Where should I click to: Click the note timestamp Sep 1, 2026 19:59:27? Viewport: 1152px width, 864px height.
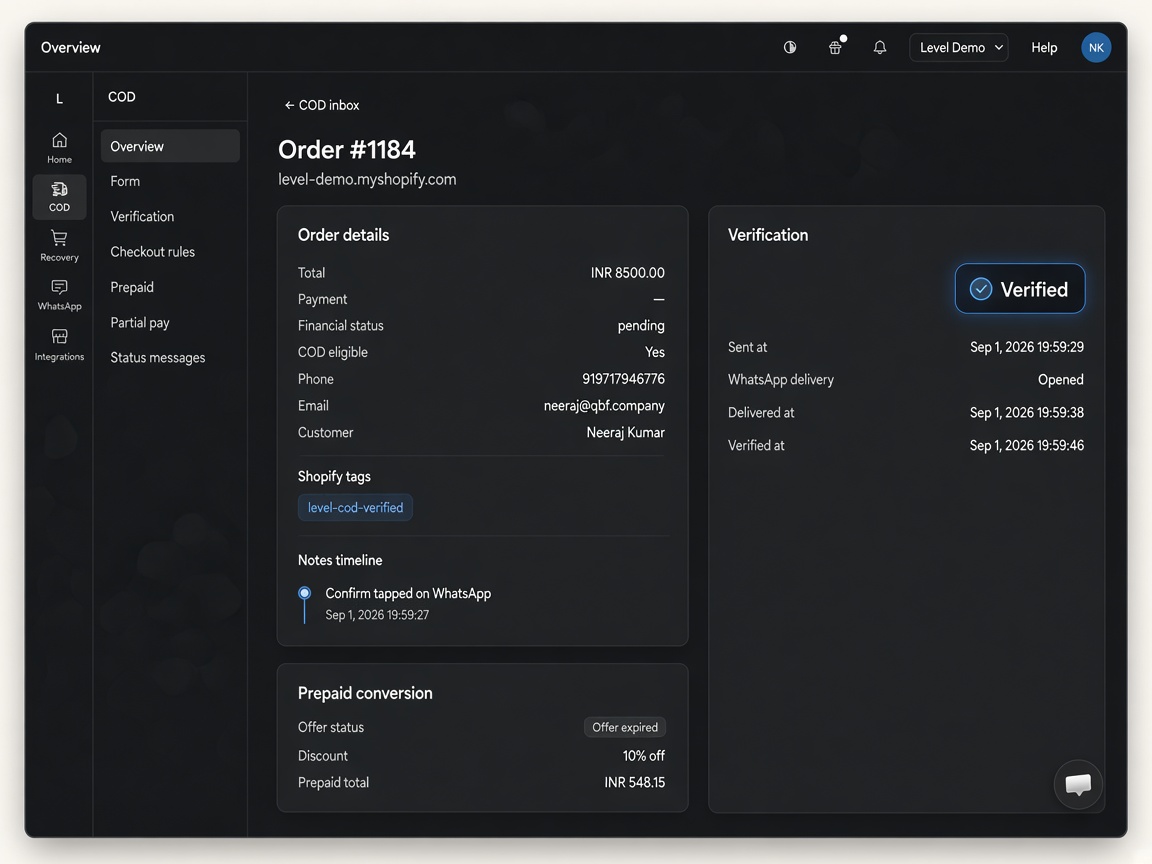point(377,615)
